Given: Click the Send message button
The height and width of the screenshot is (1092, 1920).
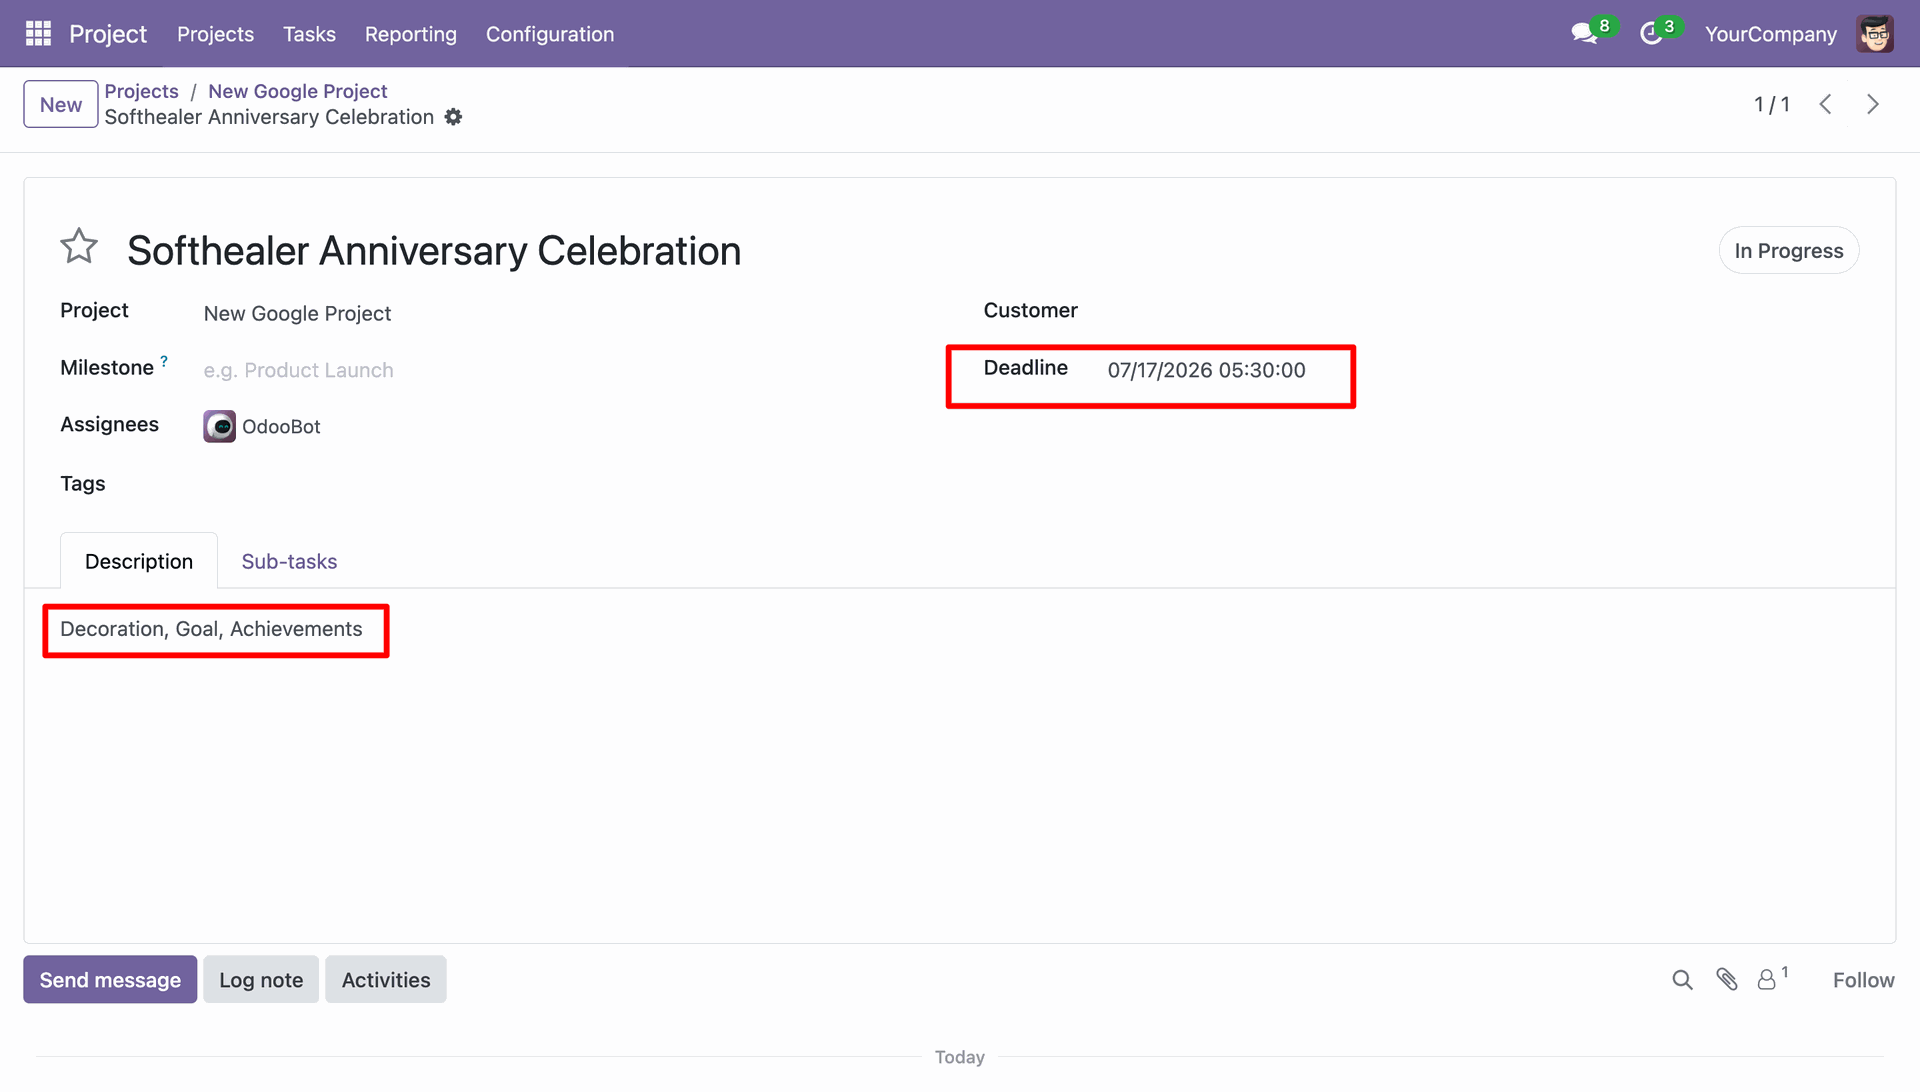Looking at the screenshot, I should pos(110,980).
